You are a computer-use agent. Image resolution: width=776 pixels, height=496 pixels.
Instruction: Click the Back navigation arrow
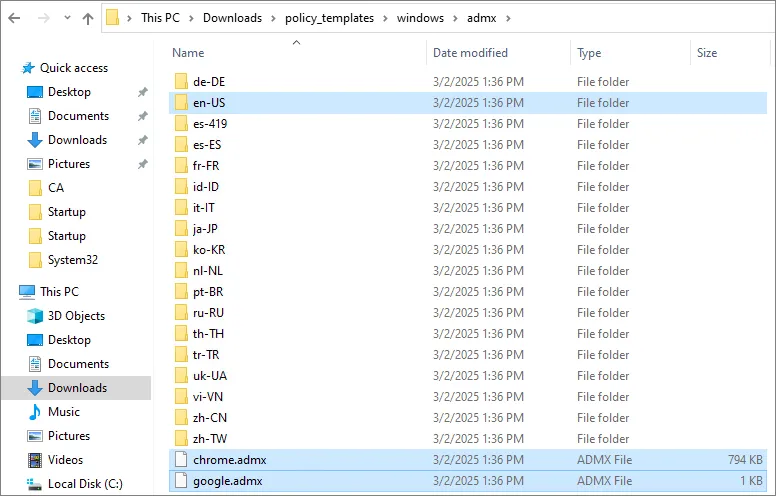pyautogui.click(x=14, y=18)
